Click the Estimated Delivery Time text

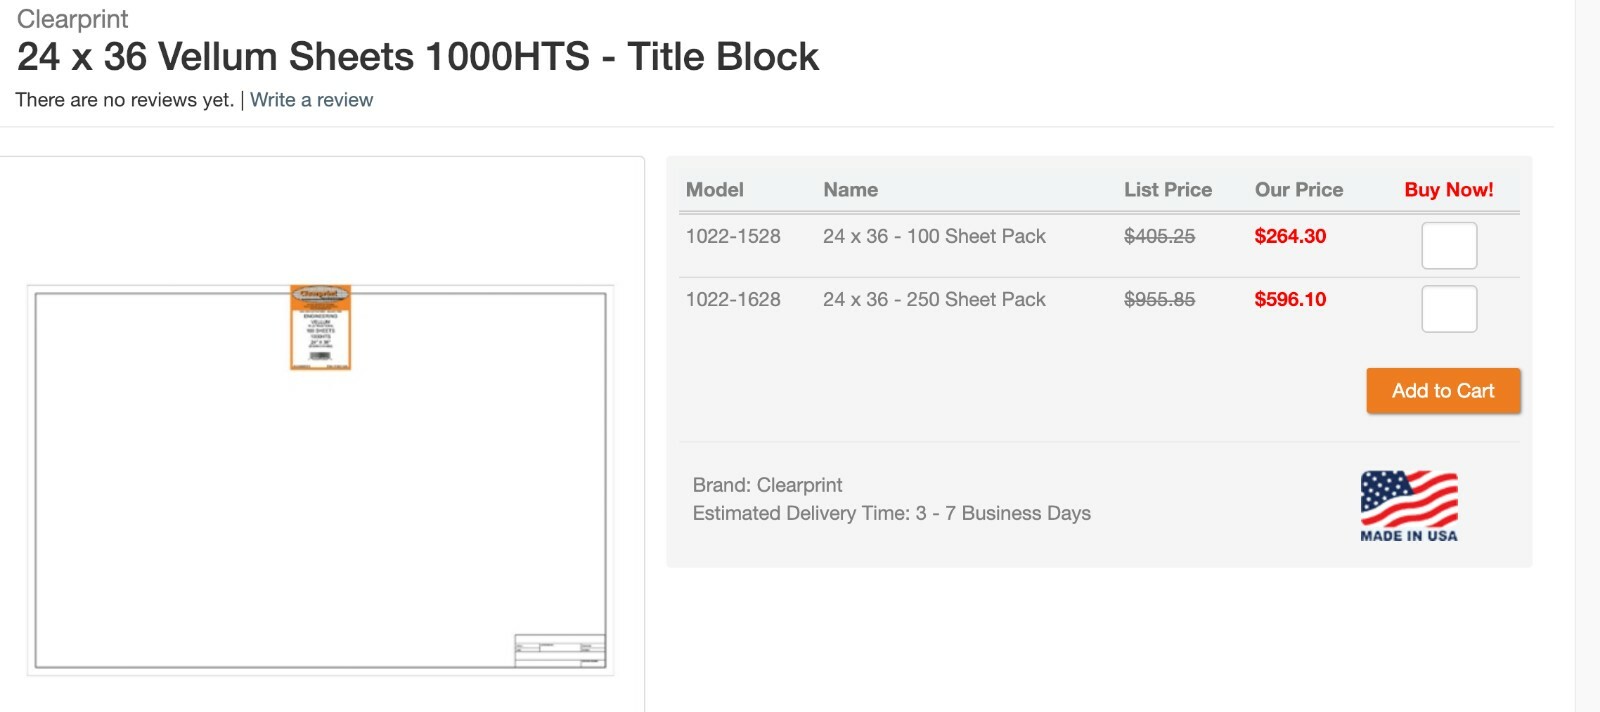[891, 514]
